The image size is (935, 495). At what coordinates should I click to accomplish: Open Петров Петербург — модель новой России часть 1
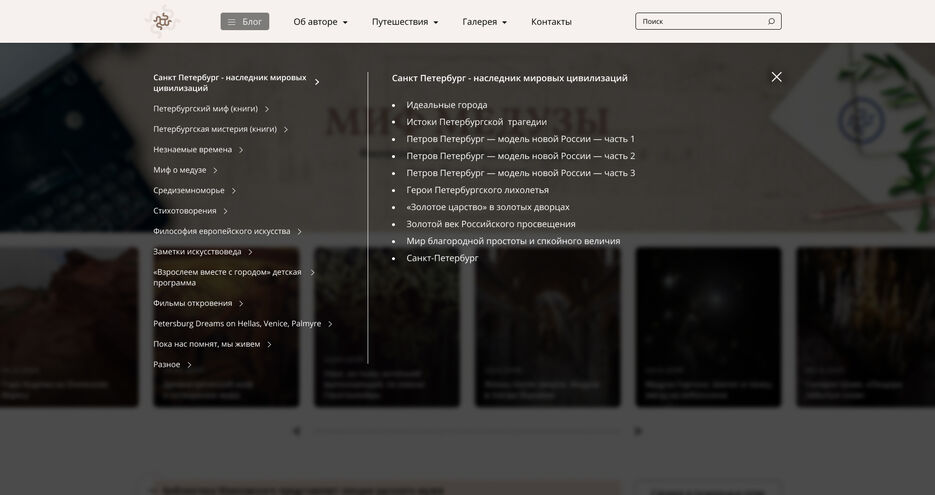click(521, 139)
